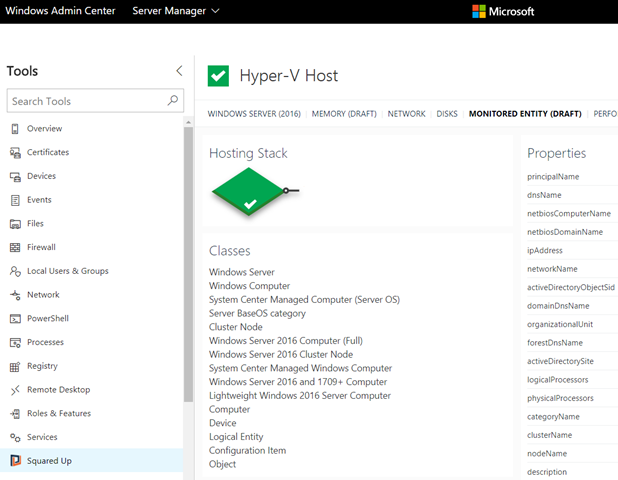
Task: Select the Monitored Entity (Draft) tab
Action: point(525,114)
